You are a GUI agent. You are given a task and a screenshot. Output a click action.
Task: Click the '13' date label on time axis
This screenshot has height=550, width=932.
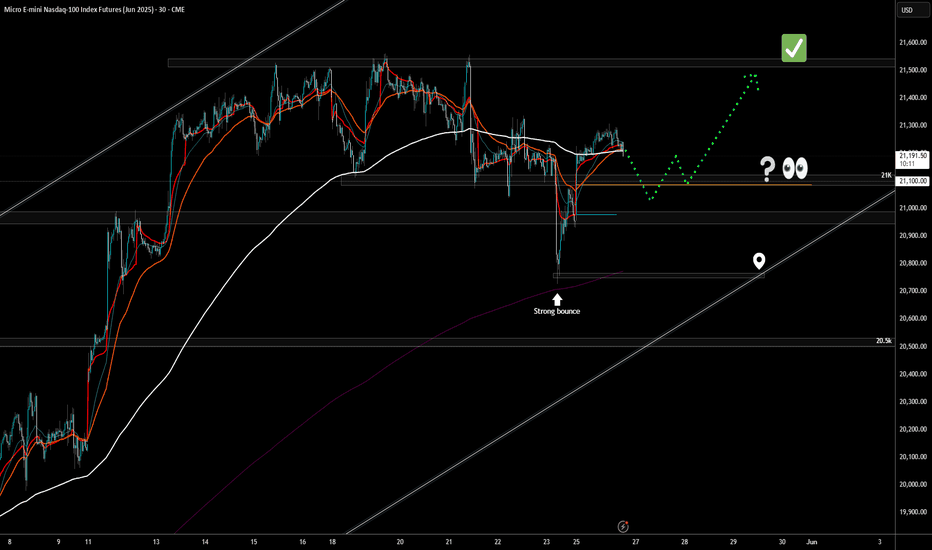[x=156, y=542]
